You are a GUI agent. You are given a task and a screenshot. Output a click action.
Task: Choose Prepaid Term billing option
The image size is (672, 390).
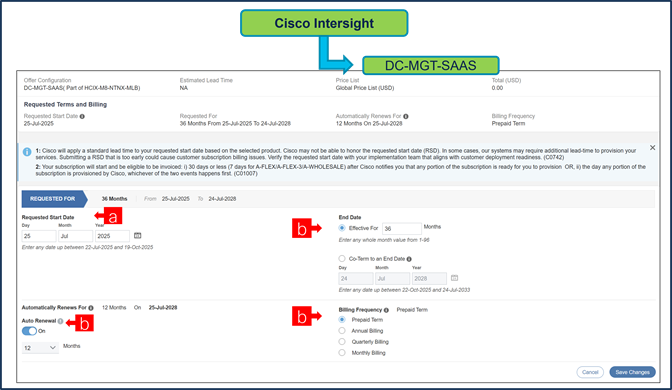click(x=342, y=320)
